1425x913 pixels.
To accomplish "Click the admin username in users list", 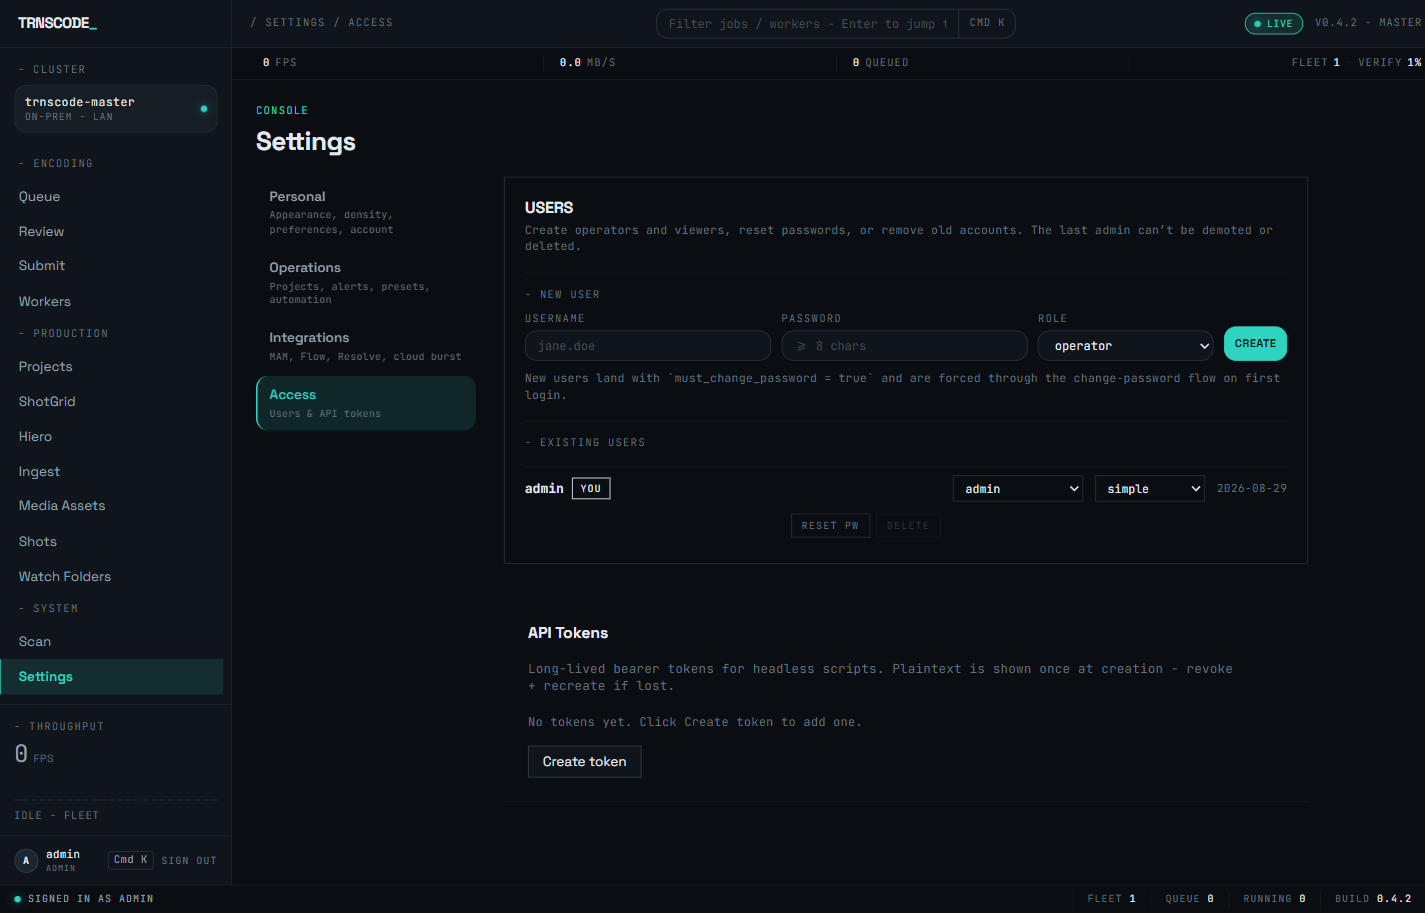I will click(544, 488).
